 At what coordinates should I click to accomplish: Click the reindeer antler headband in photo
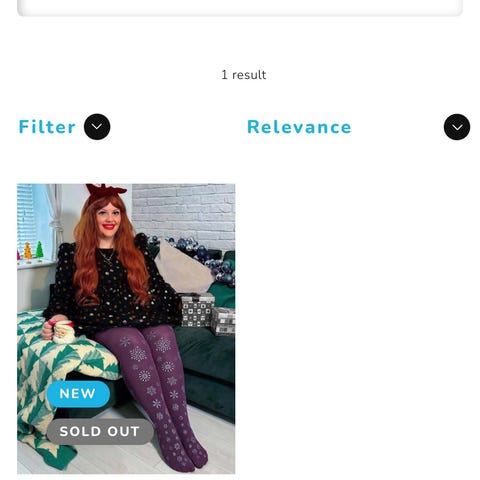tap(105, 191)
